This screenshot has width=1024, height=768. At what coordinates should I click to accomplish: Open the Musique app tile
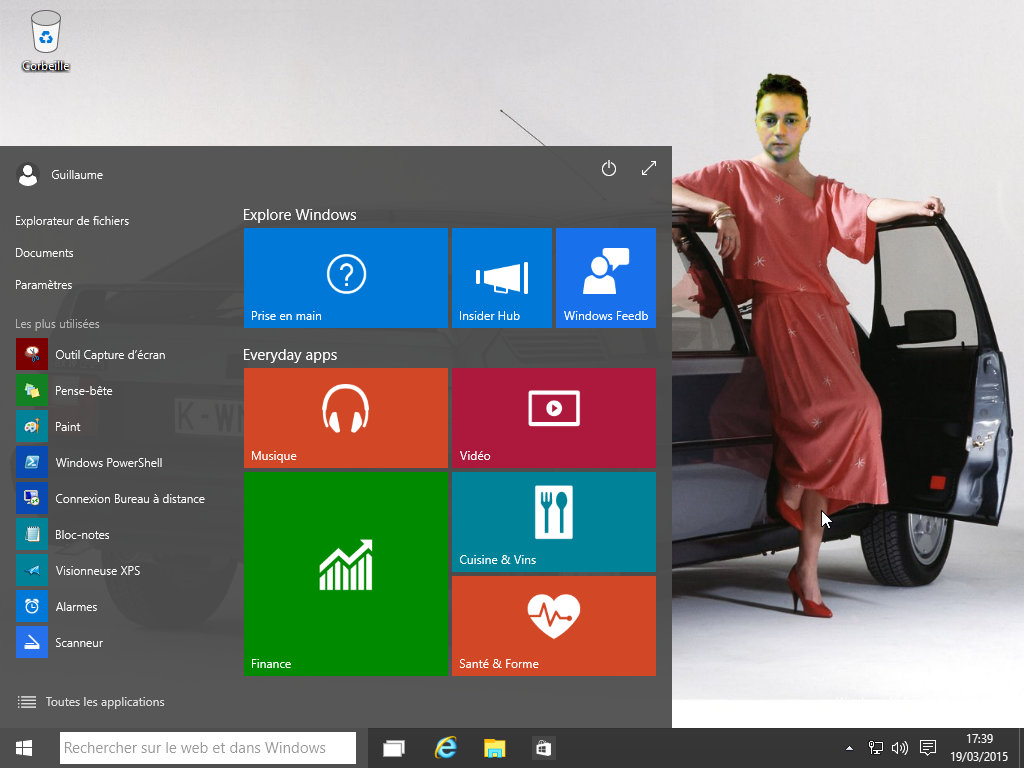point(345,418)
